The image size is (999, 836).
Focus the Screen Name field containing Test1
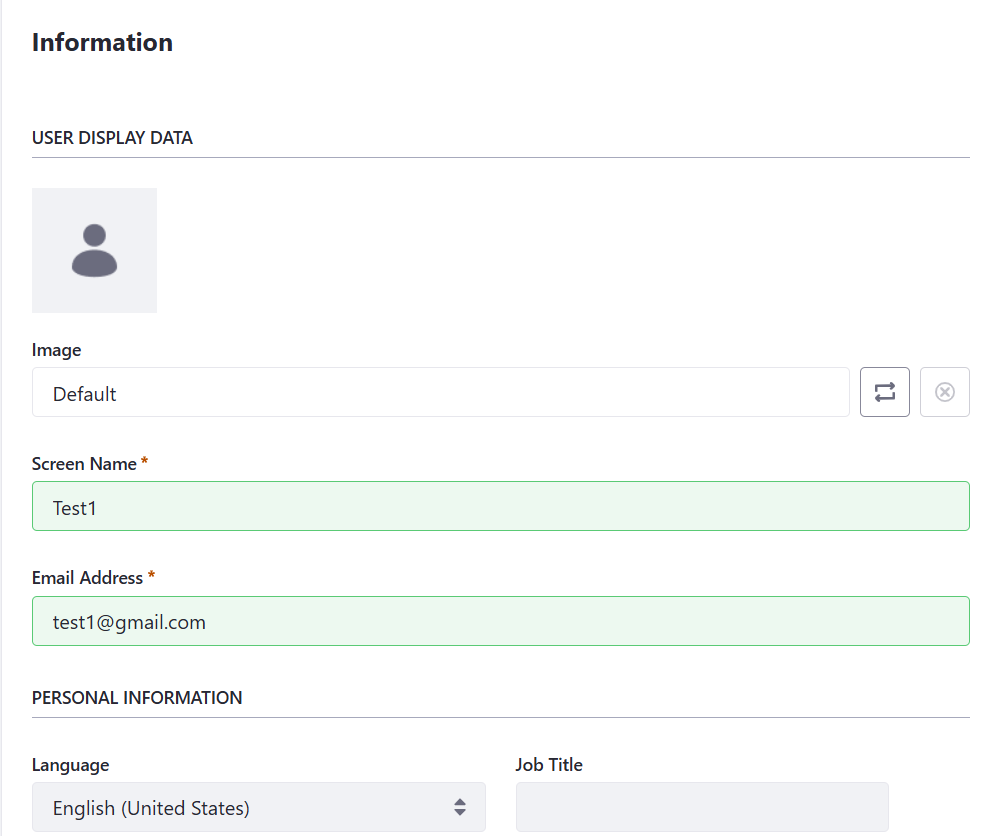tap(501, 506)
